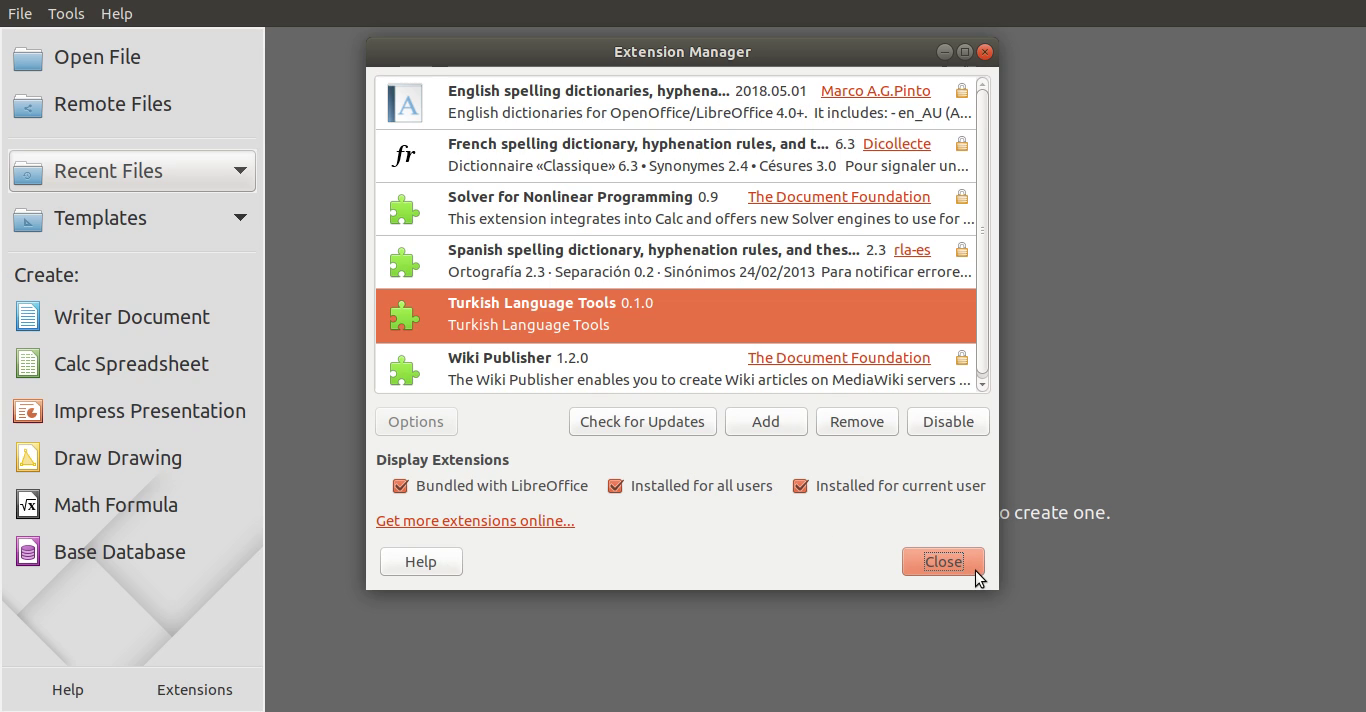
Task: Open the Help menu in menu bar
Action: pyautogui.click(x=116, y=14)
